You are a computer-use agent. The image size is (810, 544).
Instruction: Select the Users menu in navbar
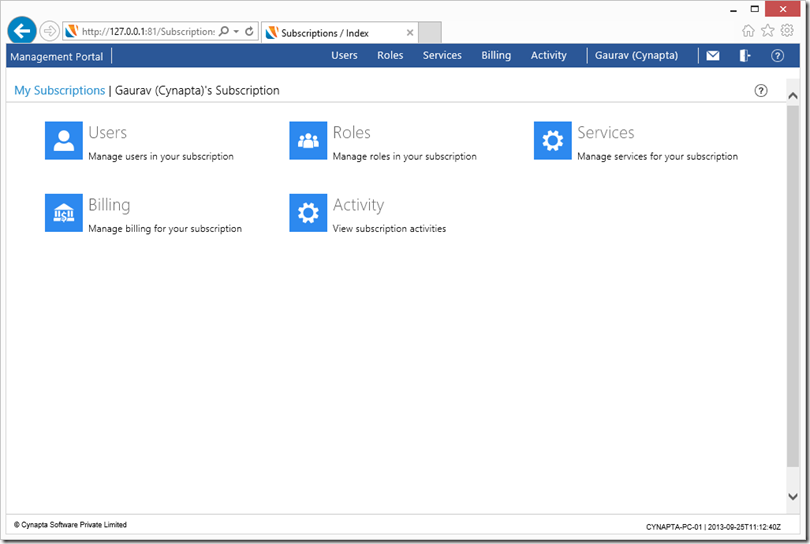(x=344, y=55)
